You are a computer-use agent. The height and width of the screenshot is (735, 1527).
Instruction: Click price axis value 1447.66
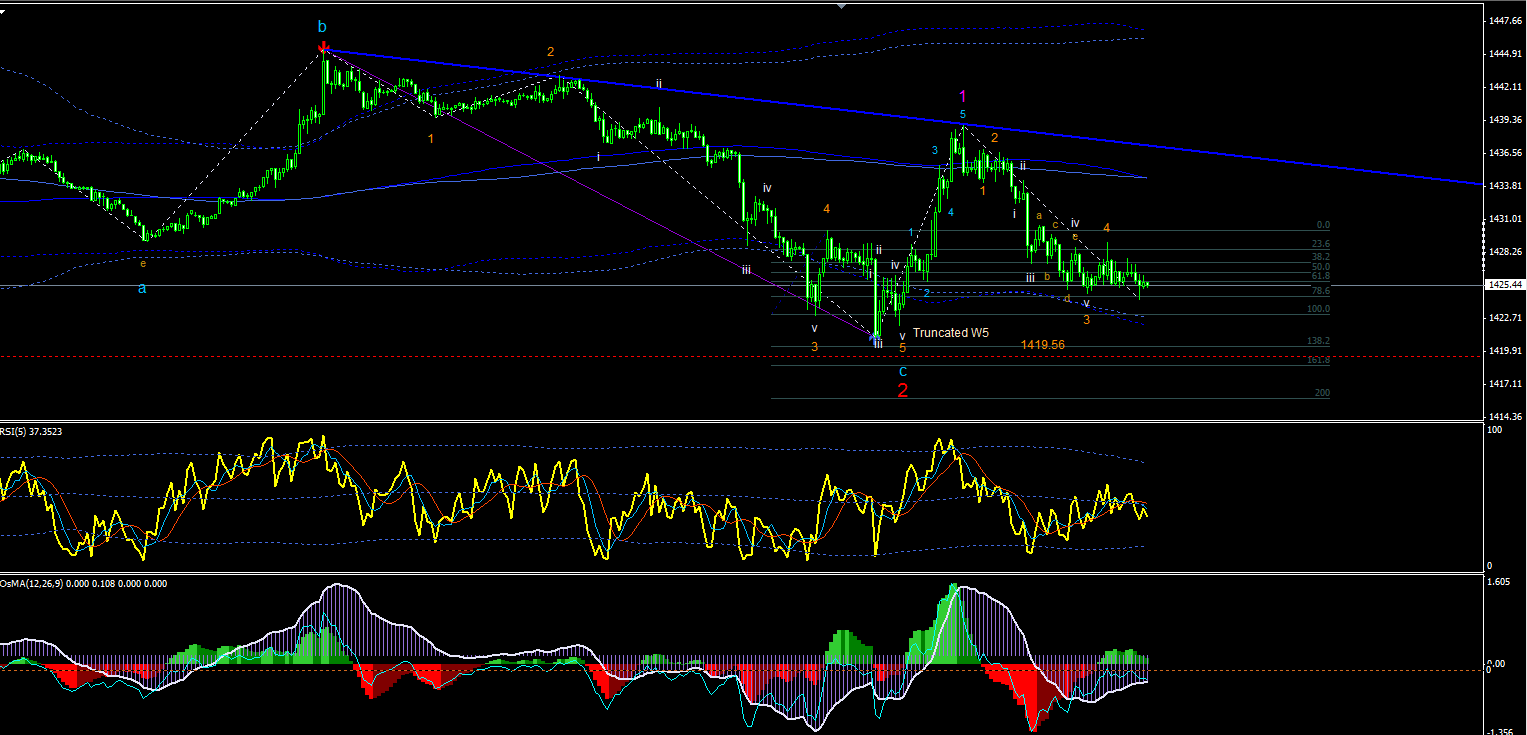click(x=1506, y=20)
